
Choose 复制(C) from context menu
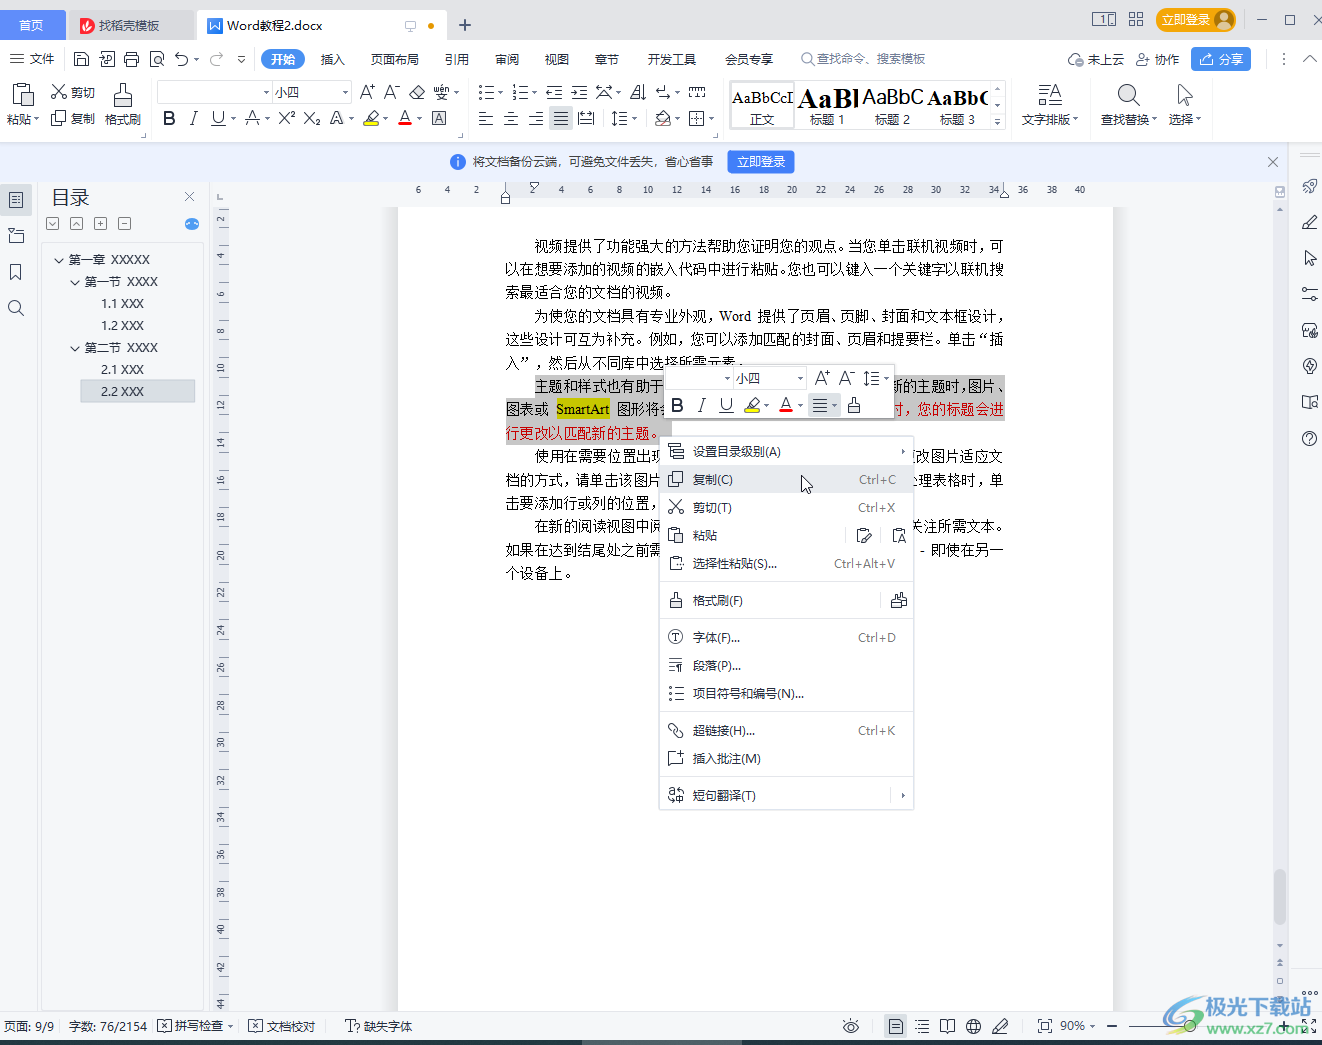(786, 480)
